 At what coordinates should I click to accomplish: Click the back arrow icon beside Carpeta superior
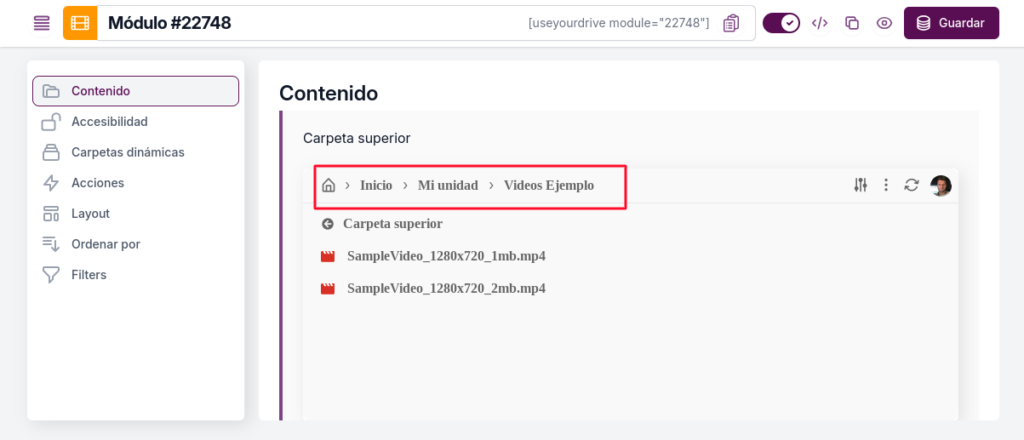pos(328,224)
